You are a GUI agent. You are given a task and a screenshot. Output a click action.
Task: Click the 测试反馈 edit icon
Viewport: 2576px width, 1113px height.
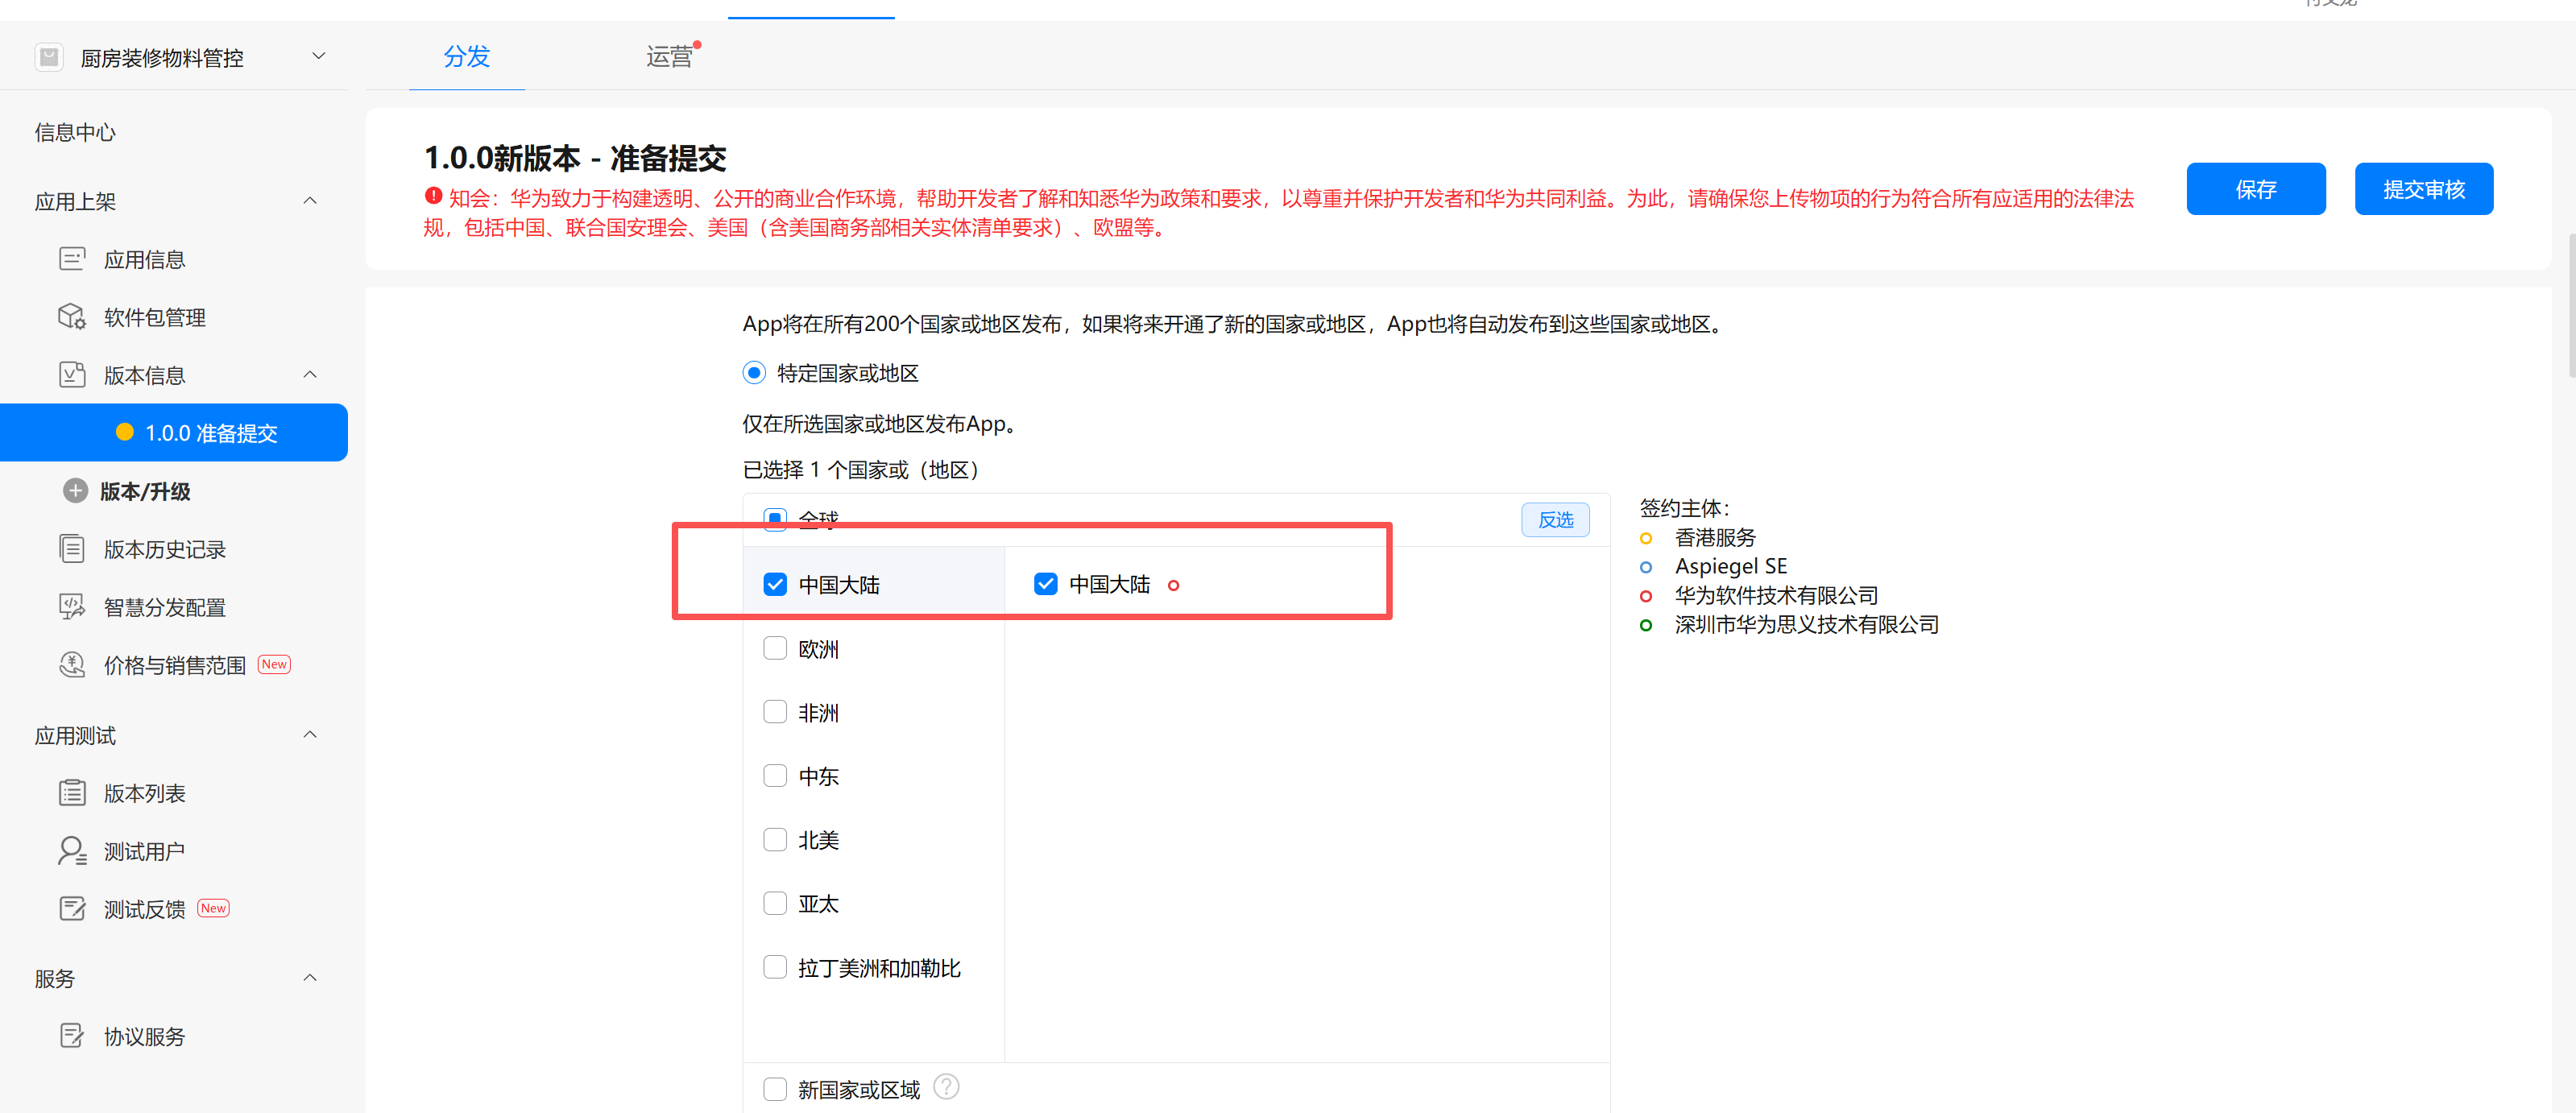point(72,909)
